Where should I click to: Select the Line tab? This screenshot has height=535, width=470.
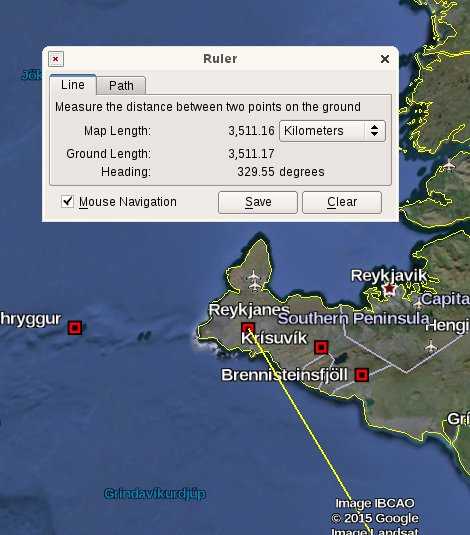73,85
